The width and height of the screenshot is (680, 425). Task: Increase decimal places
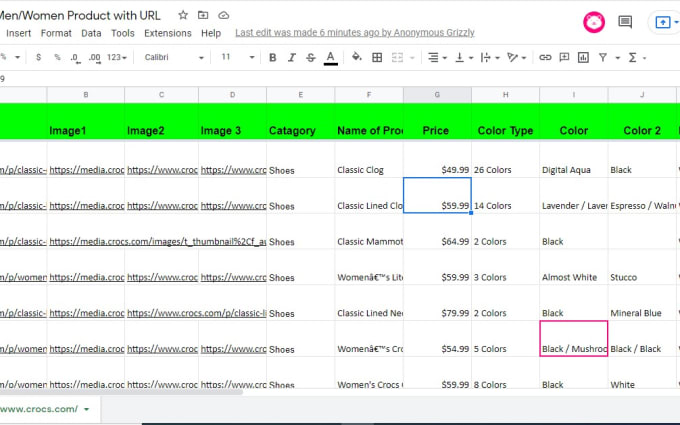tap(95, 58)
